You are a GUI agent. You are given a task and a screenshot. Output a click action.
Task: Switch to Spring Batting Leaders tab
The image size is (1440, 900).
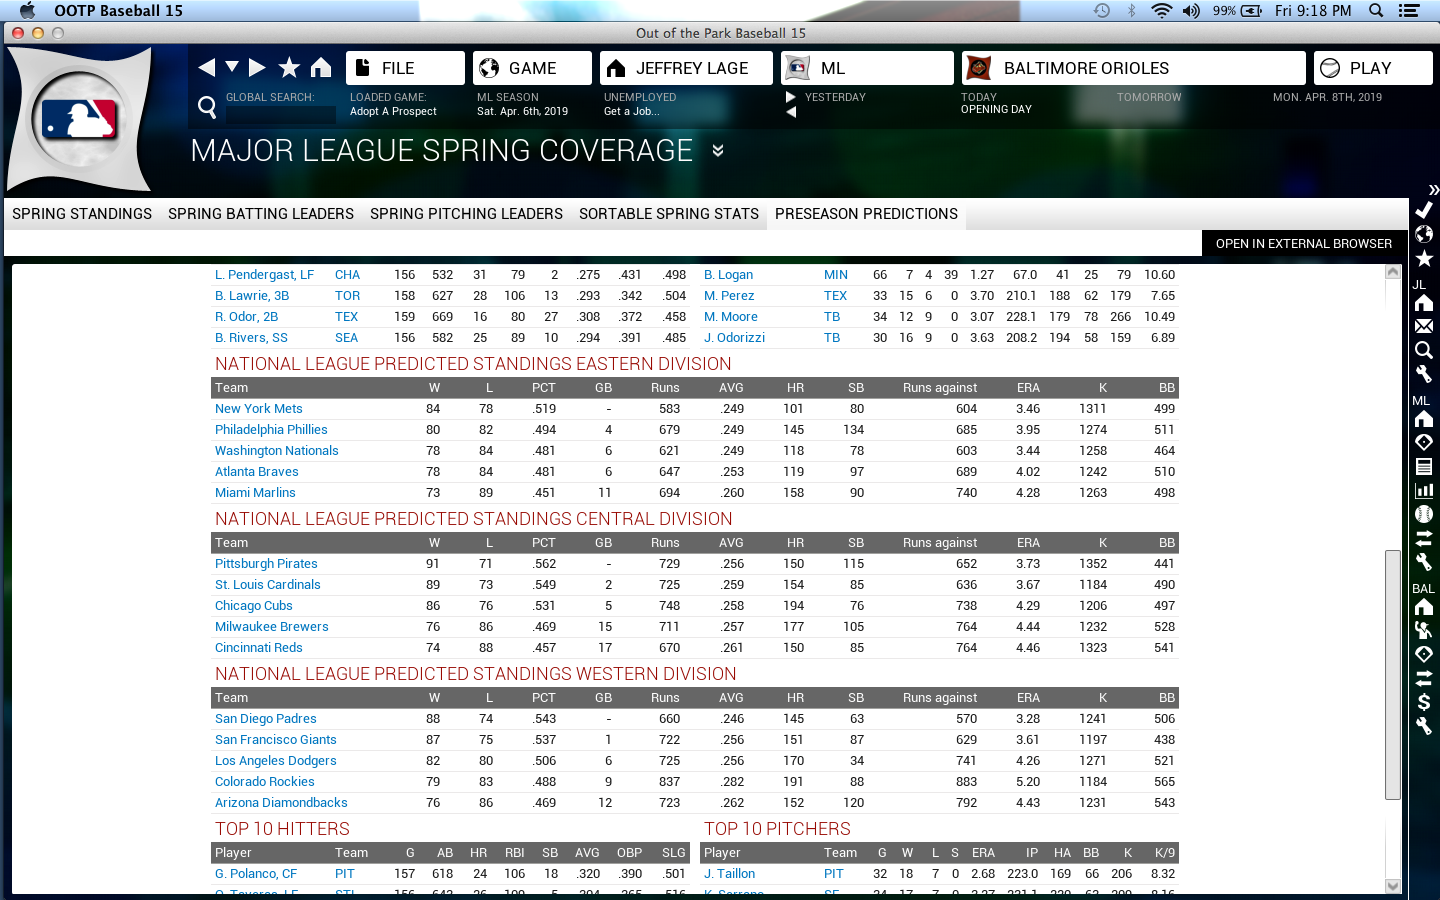click(261, 214)
